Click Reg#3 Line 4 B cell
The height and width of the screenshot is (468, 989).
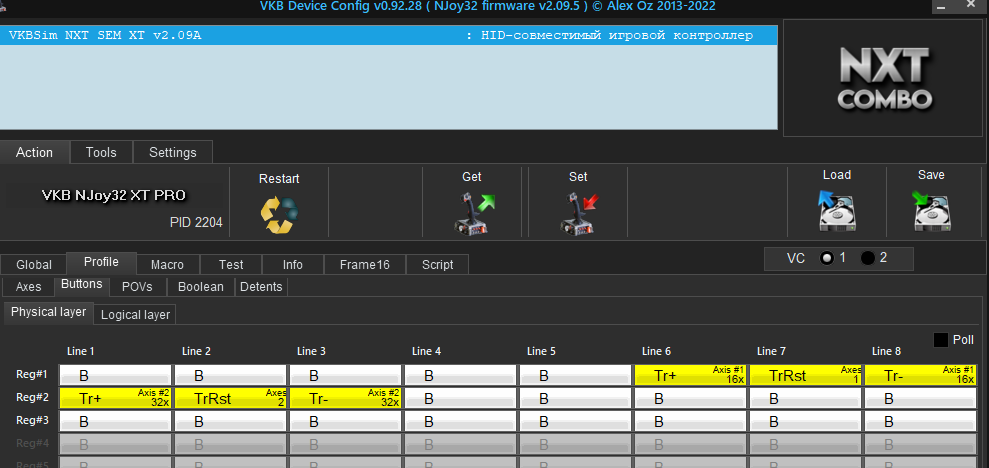click(x=460, y=421)
